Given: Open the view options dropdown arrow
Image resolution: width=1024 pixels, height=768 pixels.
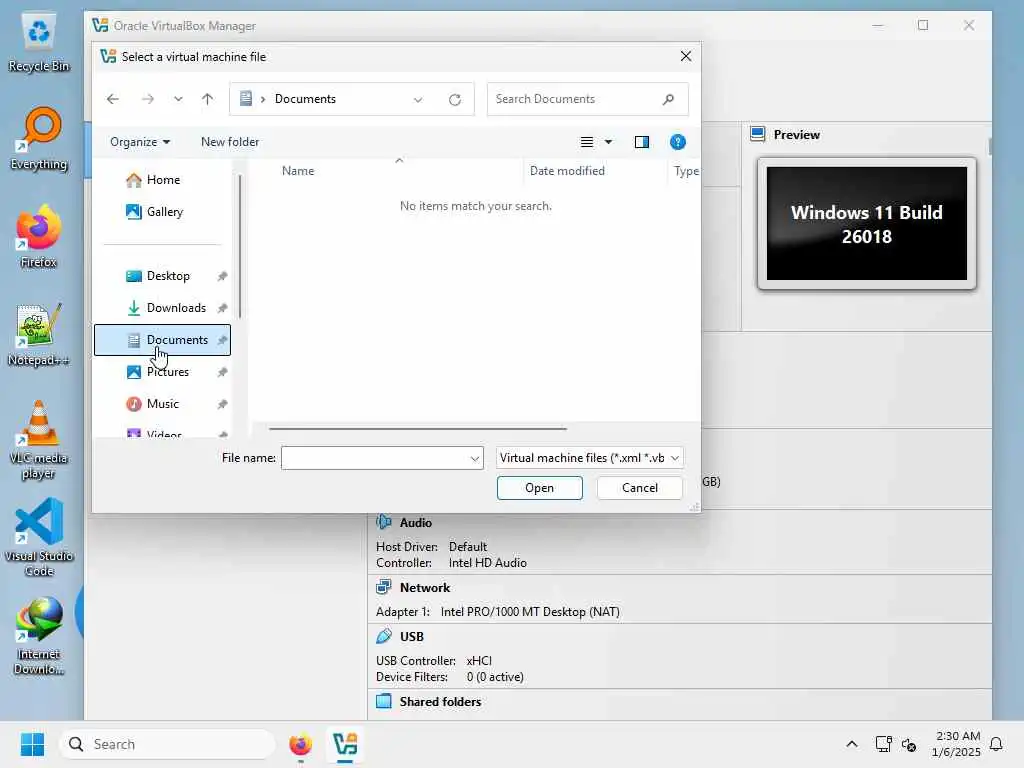Looking at the screenshot, I should coord(608,142).
